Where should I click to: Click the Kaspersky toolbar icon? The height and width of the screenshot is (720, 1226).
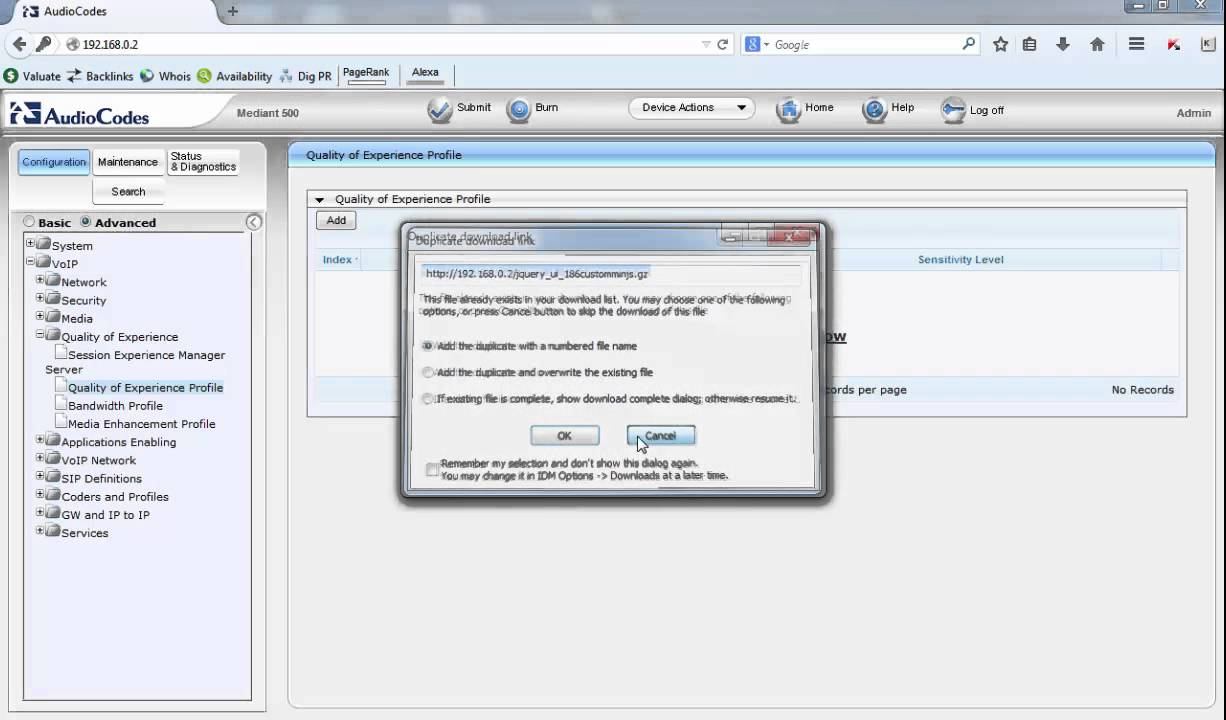pos(1174,44)
